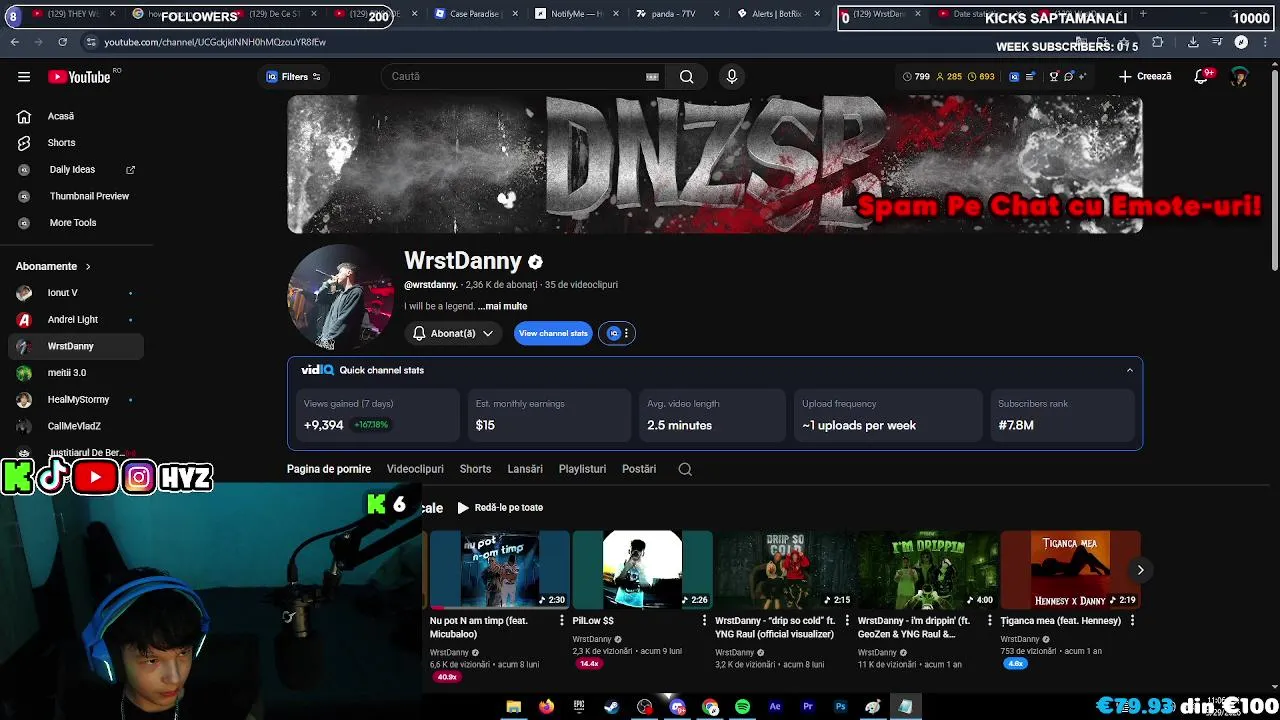Click the magnifier search button
Screen dimensions: 1280x720
click(687, 76)
